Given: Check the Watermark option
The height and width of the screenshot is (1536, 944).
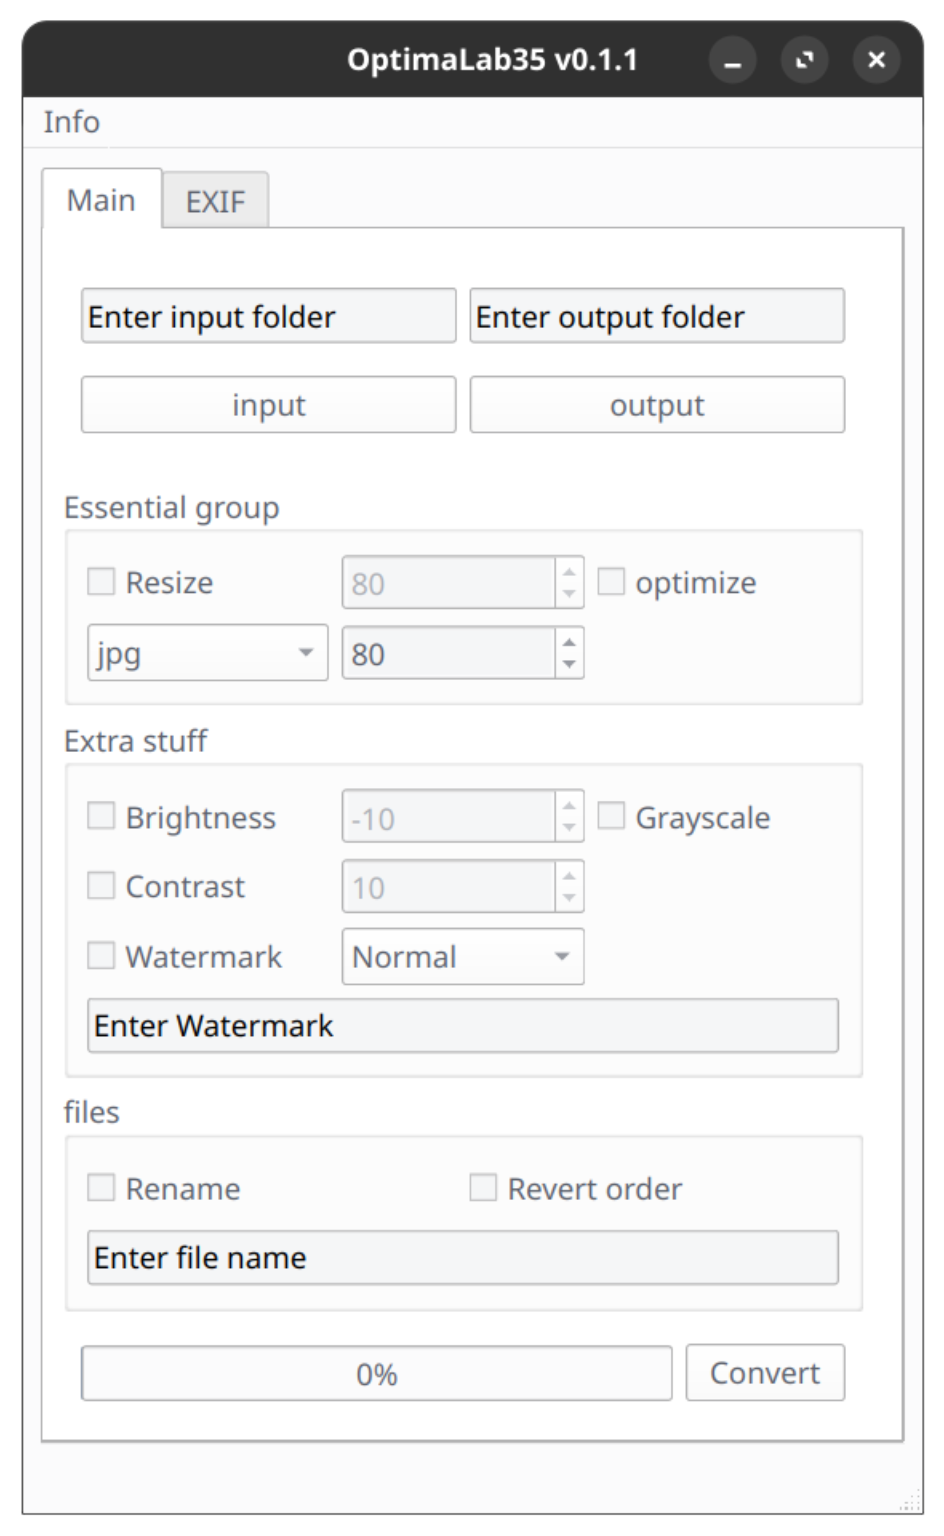Looking at the screenshot, I should click(101, 956).
